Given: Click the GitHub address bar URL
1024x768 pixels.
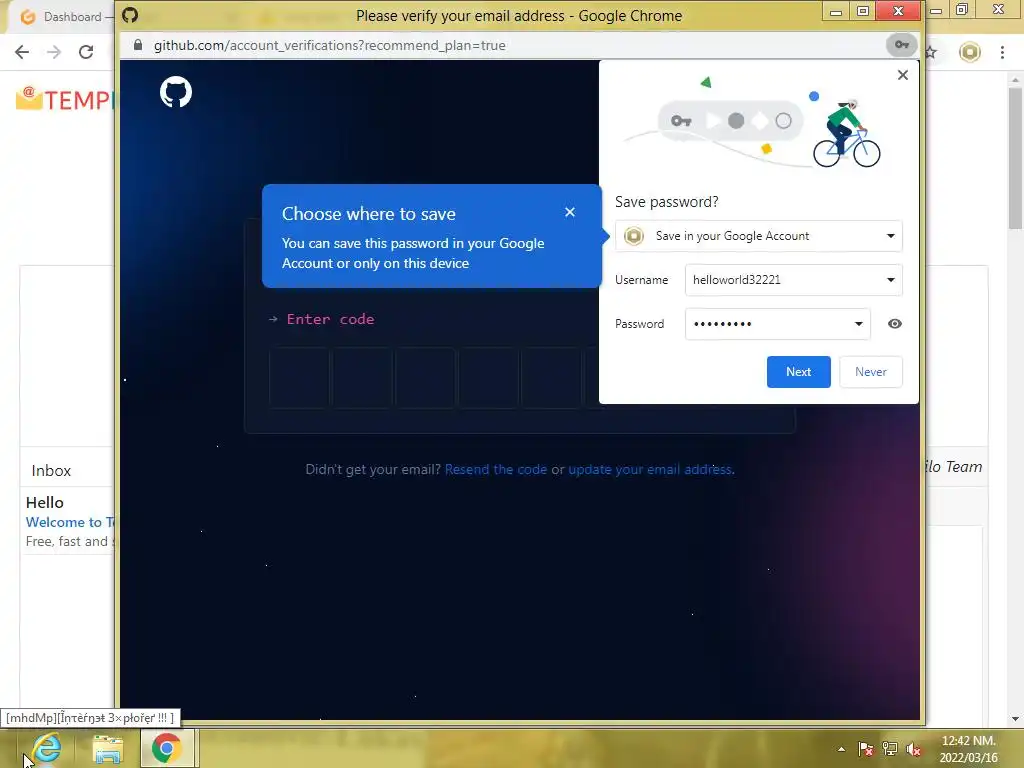Looking at the screenshot, I should [x=329, y=45].
